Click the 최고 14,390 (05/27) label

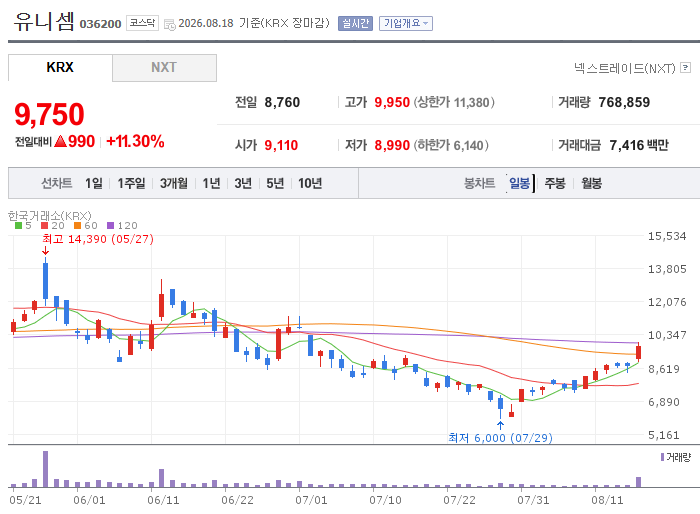click(x=98, y=239)
